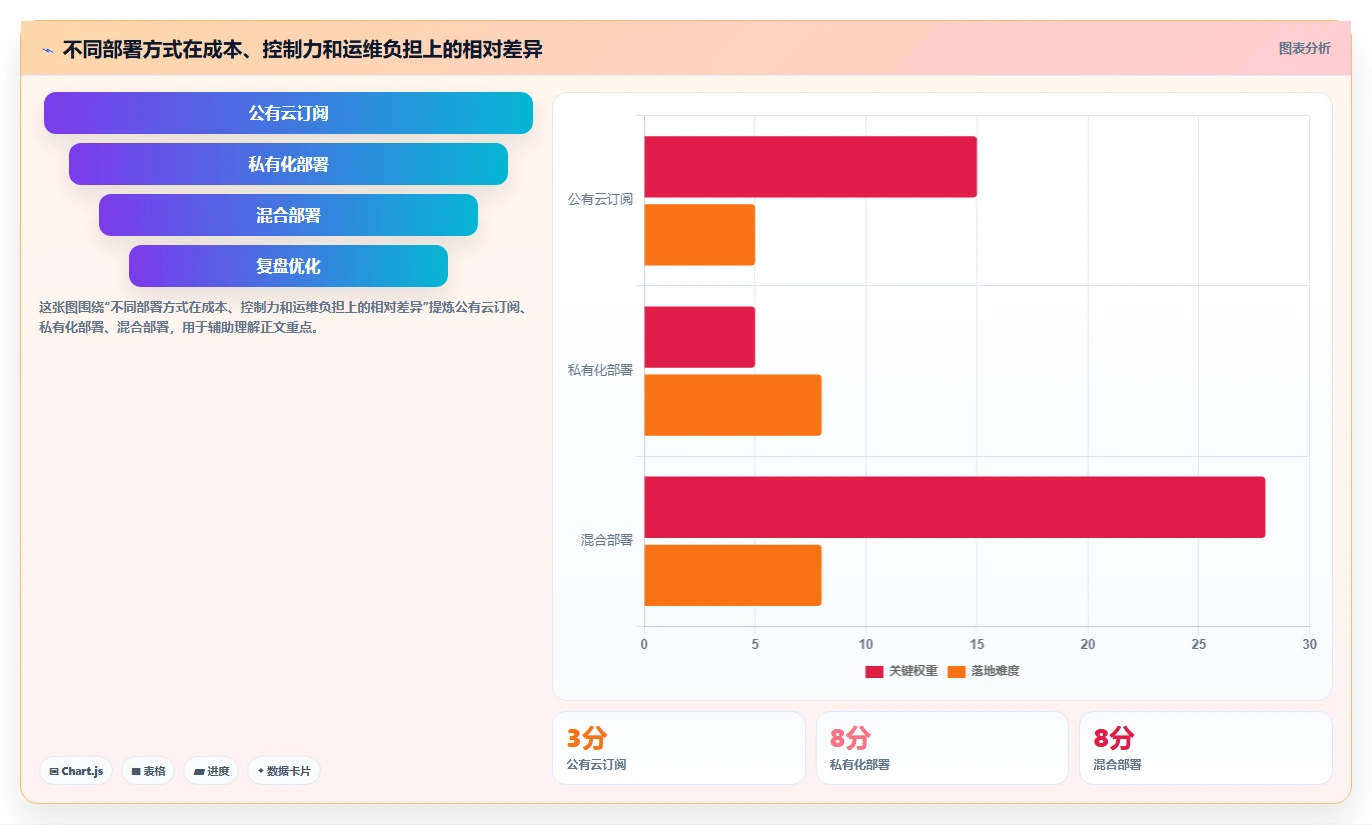This screenshot has height=825, width=1372.
Task: Click the 私有化部署 y-axis label
Action: (x=600, y=370)
